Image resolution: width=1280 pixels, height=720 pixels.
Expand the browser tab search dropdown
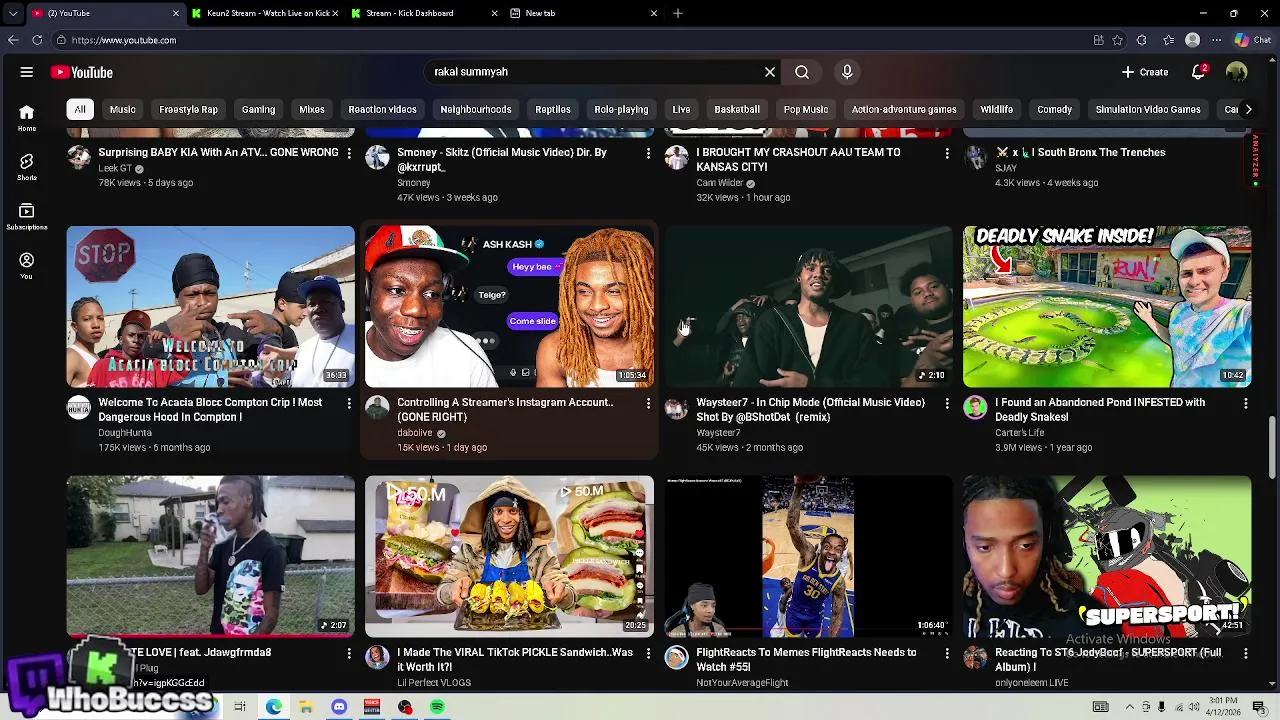tap(12, 13)
